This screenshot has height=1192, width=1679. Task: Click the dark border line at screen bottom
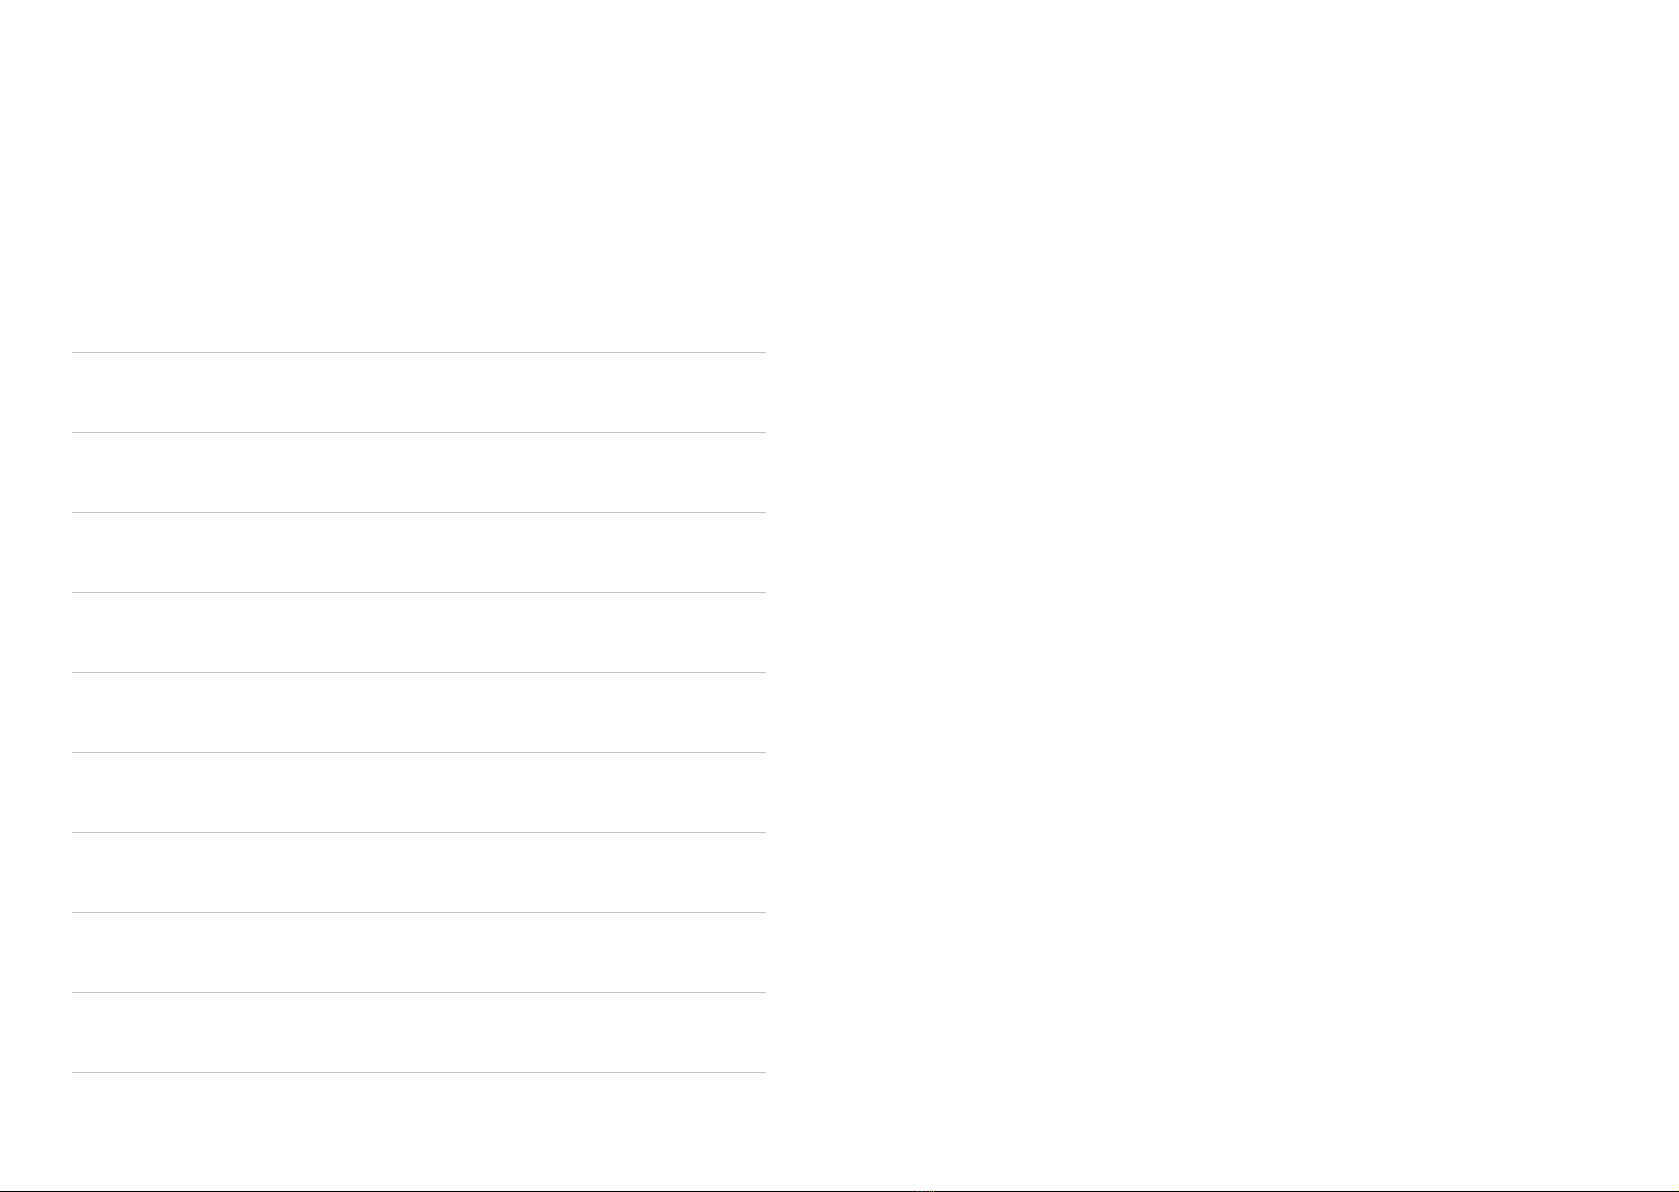click(x=839, y=1190)
